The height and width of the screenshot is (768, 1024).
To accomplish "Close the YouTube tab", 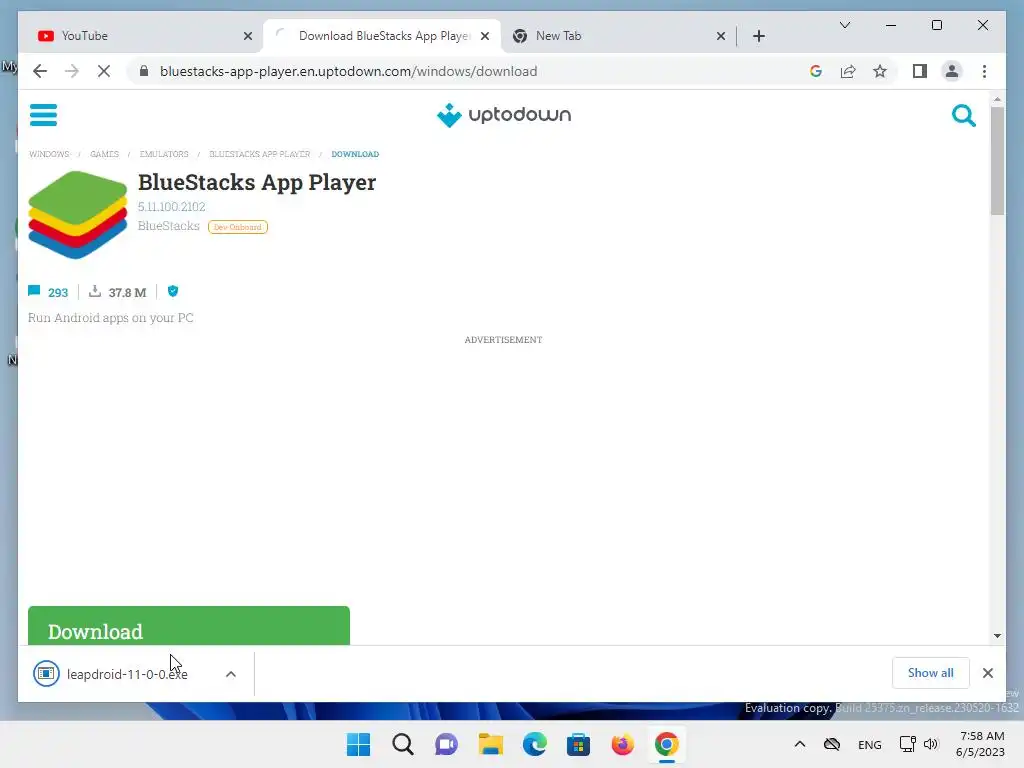I will coord(248,36).
